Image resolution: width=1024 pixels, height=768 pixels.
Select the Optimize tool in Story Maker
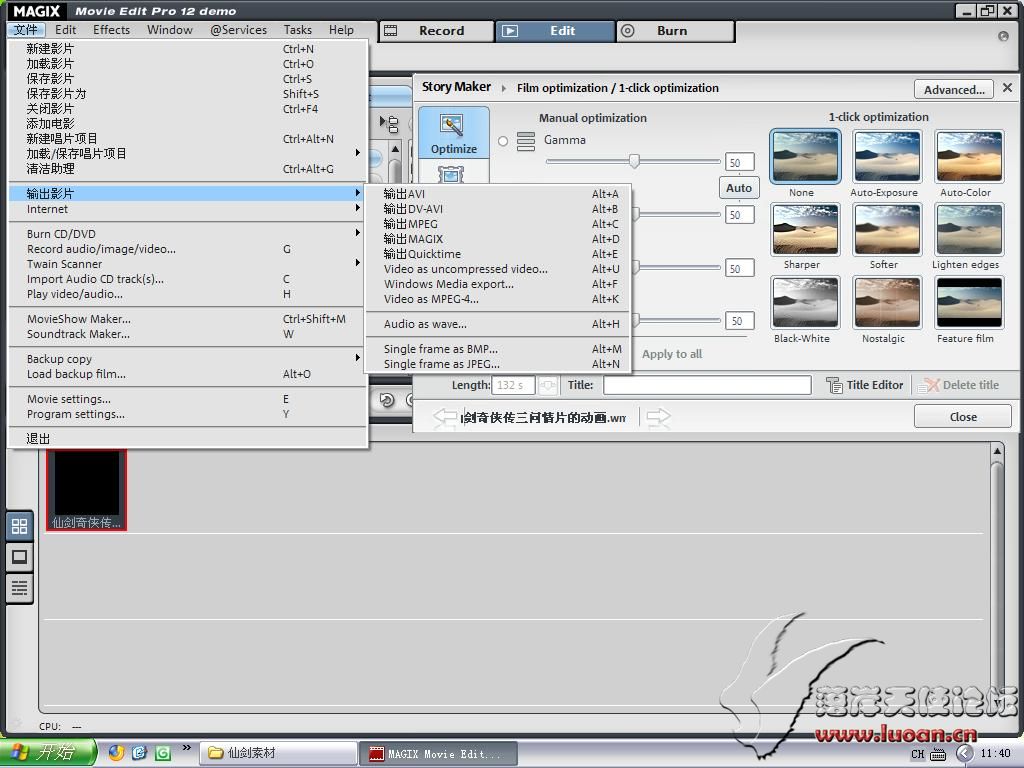(x=453, y=134)
